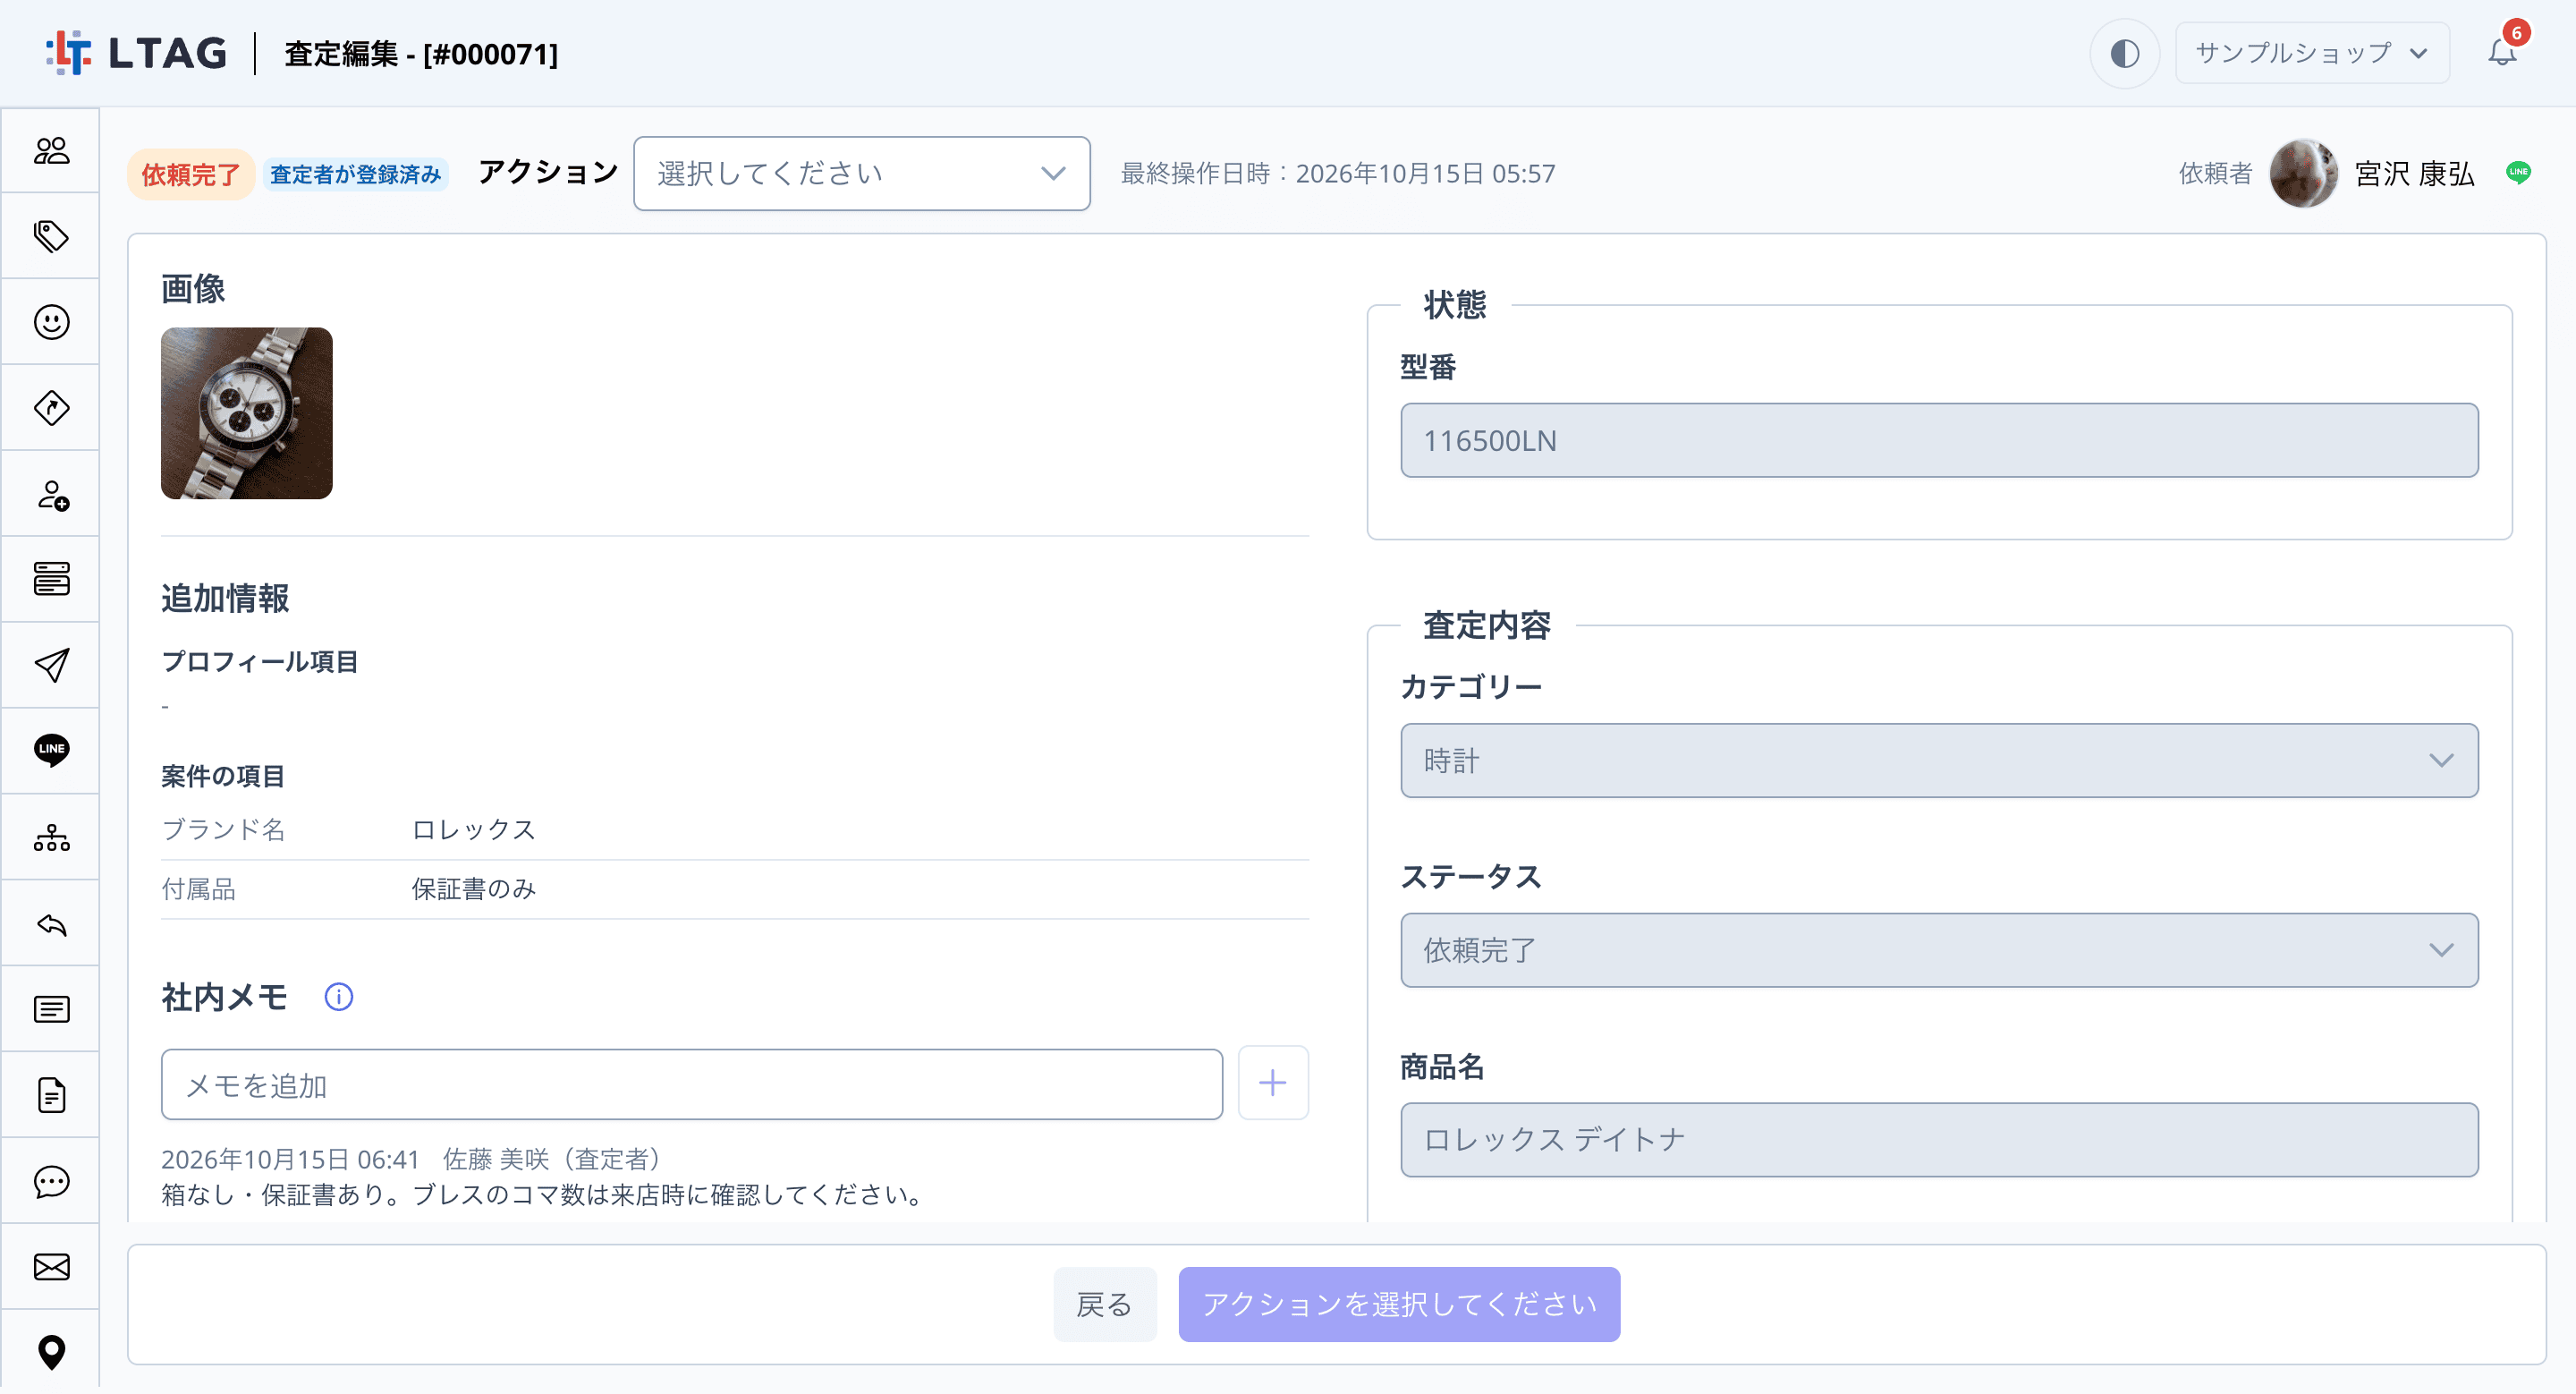Click the speech bubble chat sidebar icon
This screenshot has height=1394, width=2576.
pos(51,1181)
